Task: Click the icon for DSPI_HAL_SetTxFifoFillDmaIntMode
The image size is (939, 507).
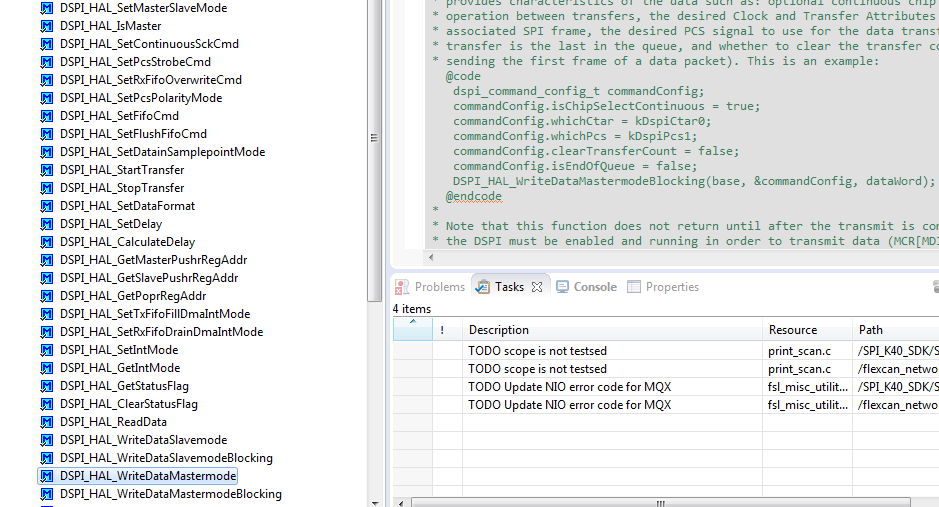Action: click(x=46, y=314)
